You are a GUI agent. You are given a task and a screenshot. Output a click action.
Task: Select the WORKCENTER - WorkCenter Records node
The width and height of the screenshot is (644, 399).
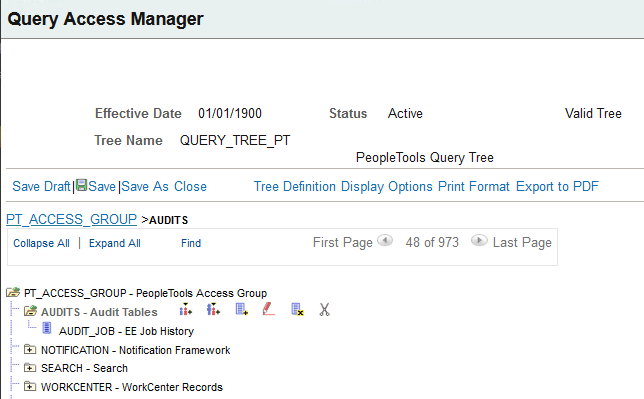pyautogui.click(x=132, y=387)
